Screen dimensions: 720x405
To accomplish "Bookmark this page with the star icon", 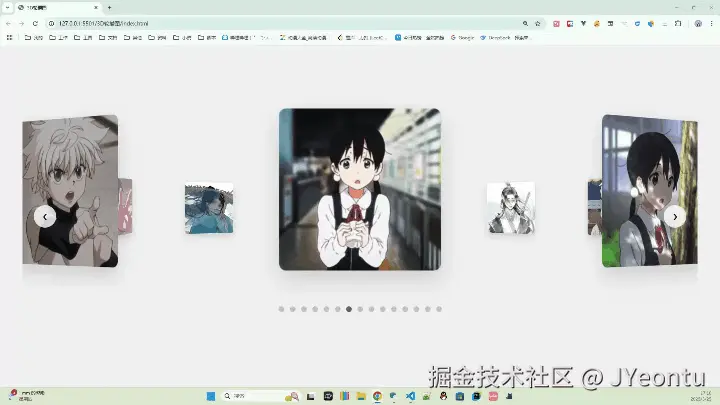I will (538, 23).
